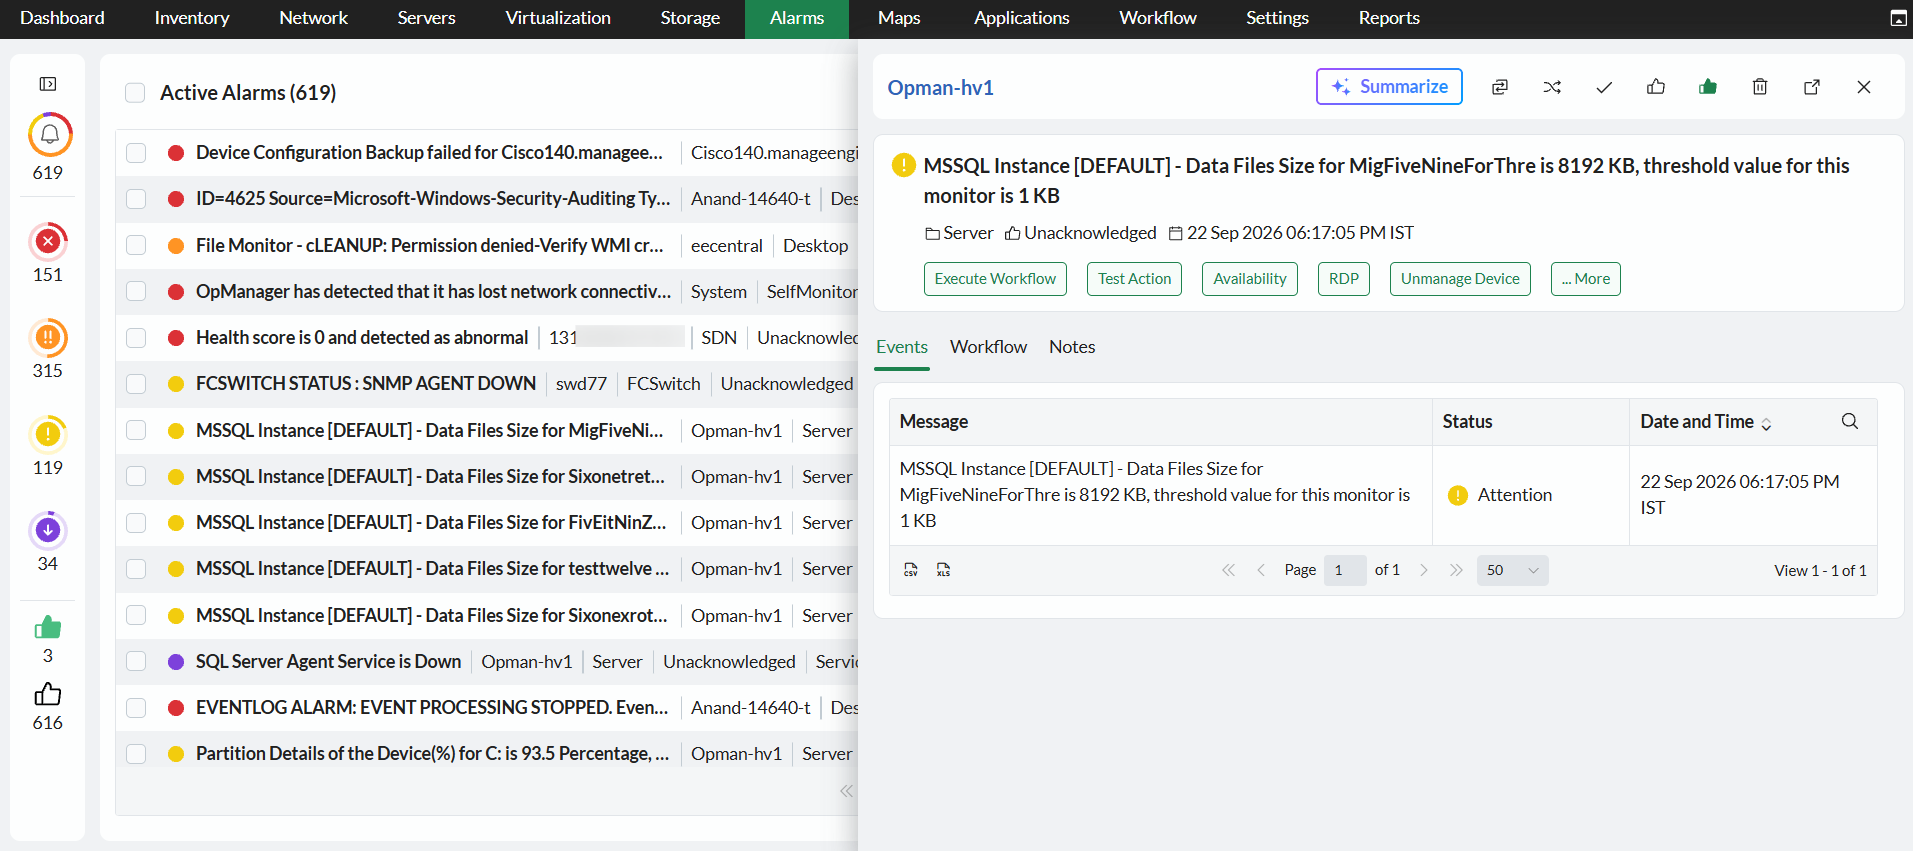
Task: Open rows-per-page dropdown showing 50
Action: coord(1512,570)
